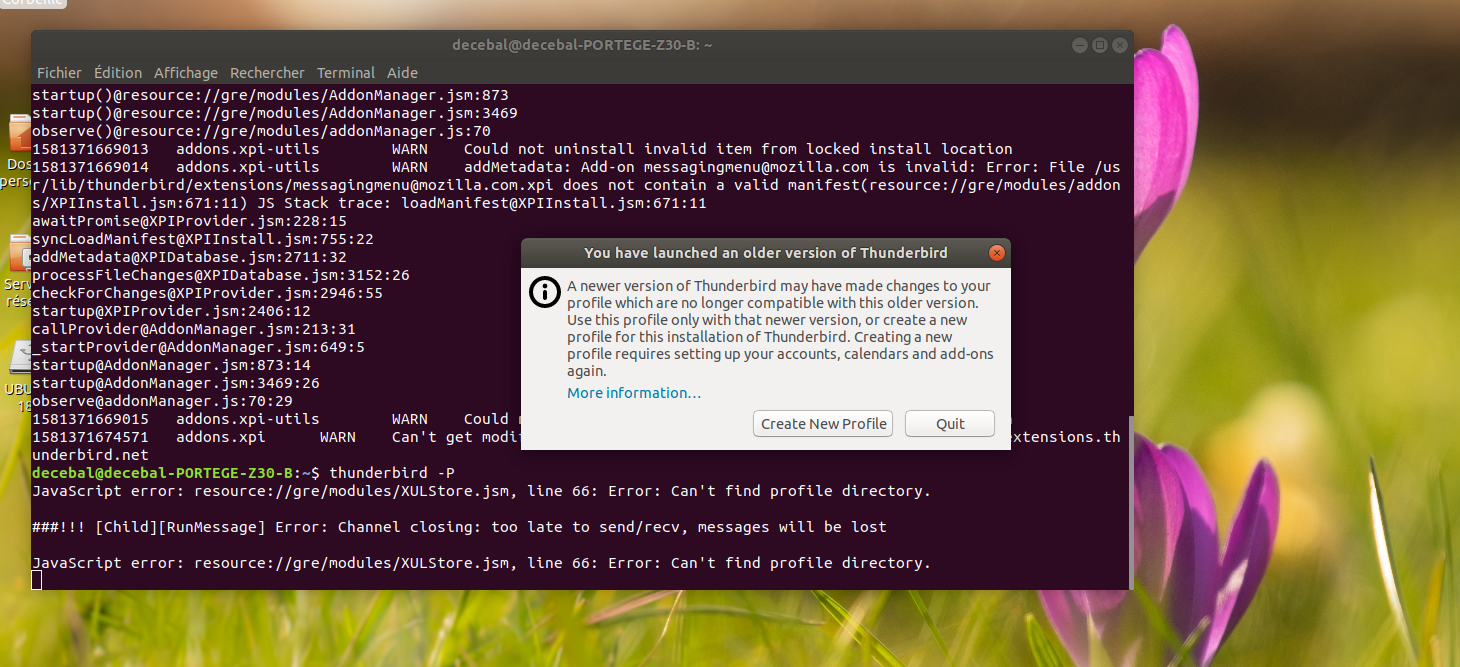Click the terminal title bar text

coord(582,45)
